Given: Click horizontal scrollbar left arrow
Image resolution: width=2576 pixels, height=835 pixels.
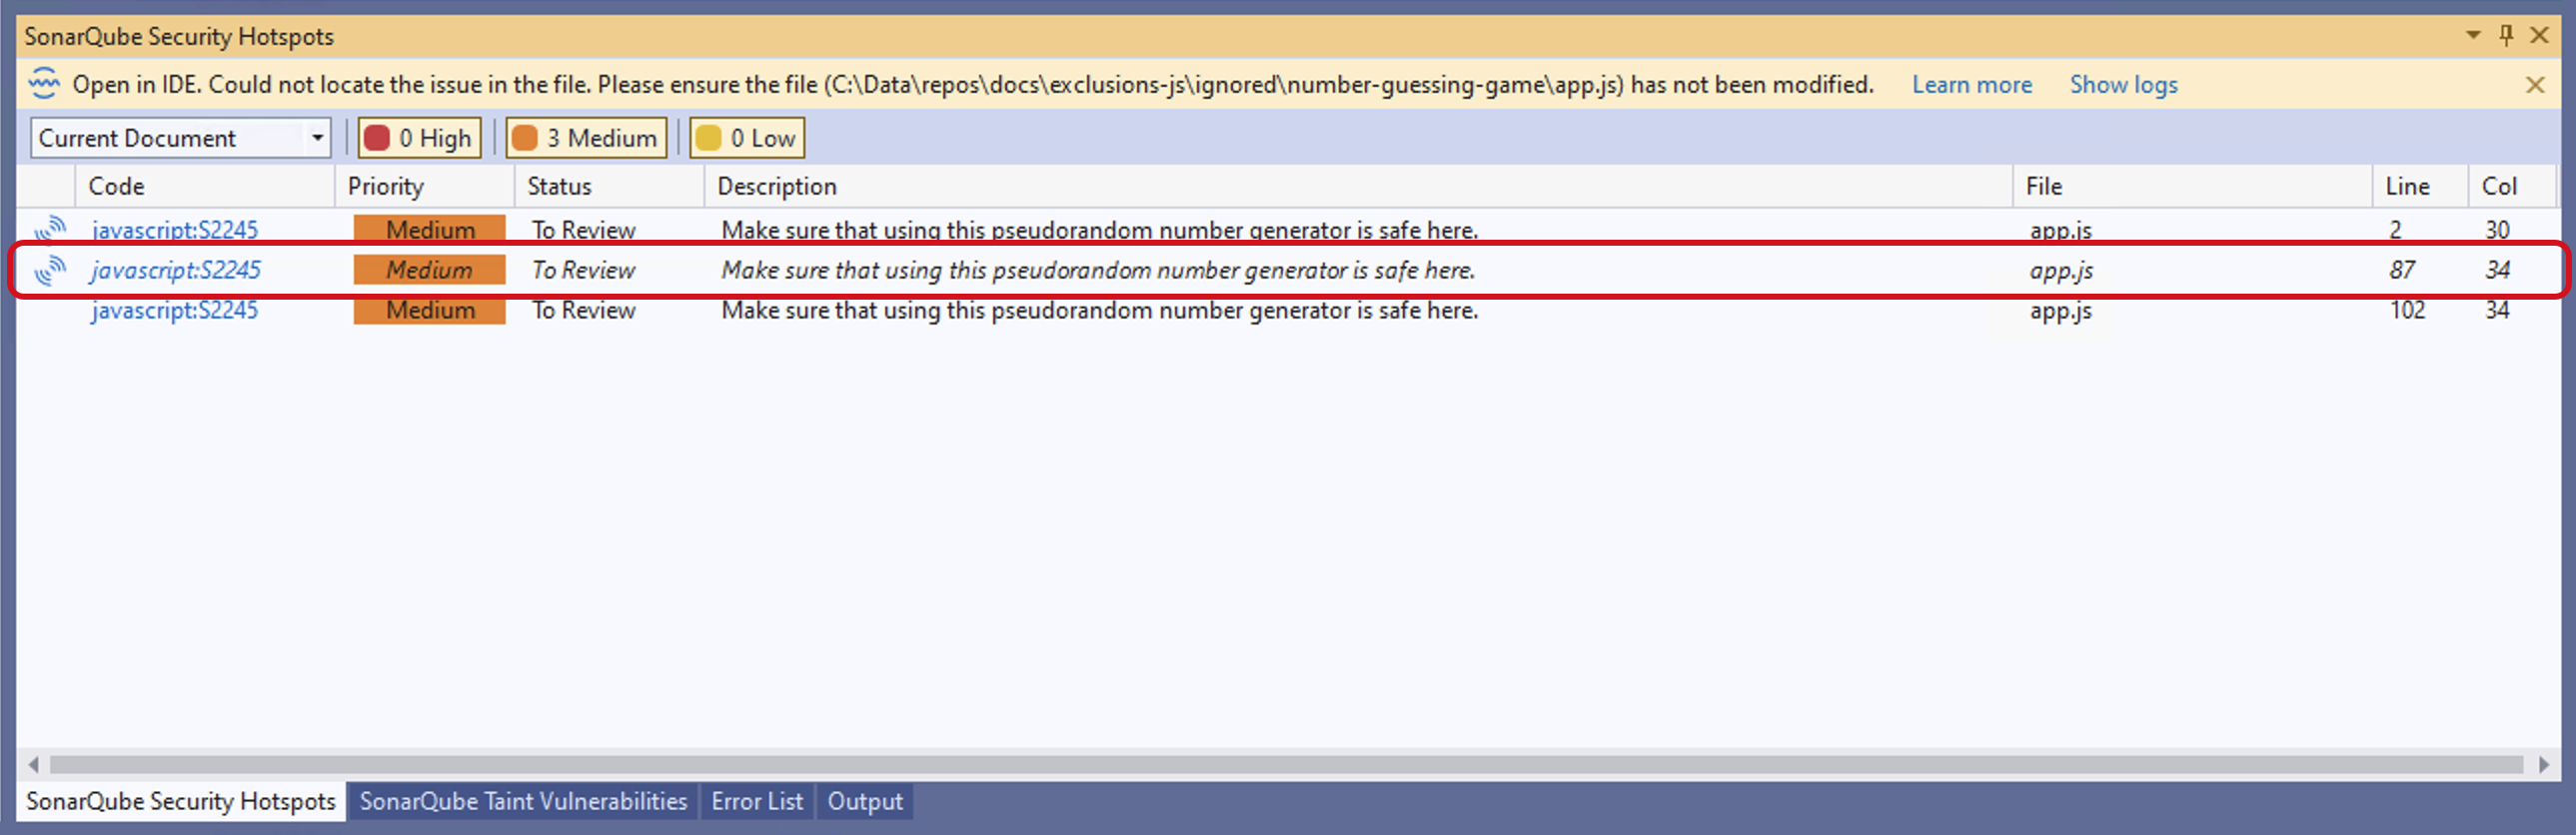Looking at the screenshot, I should [x=33, y=765].
